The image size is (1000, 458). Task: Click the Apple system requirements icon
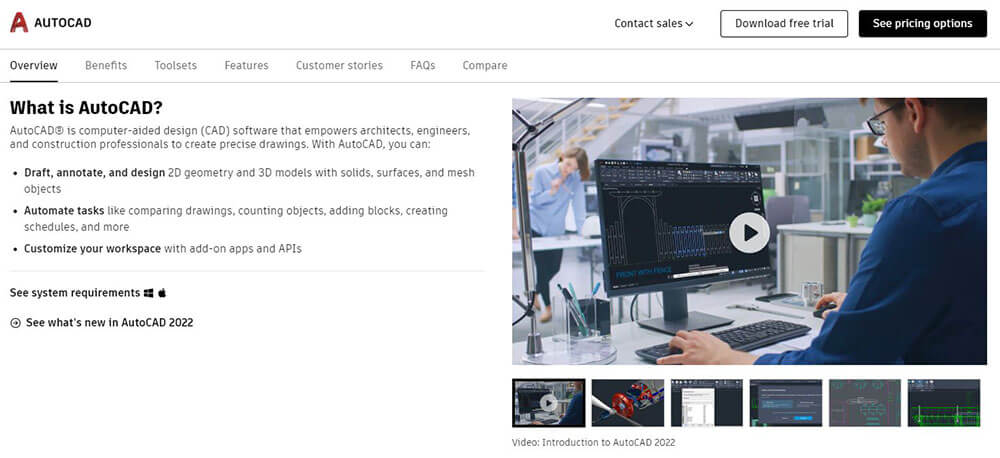click(x=162, y=293)
